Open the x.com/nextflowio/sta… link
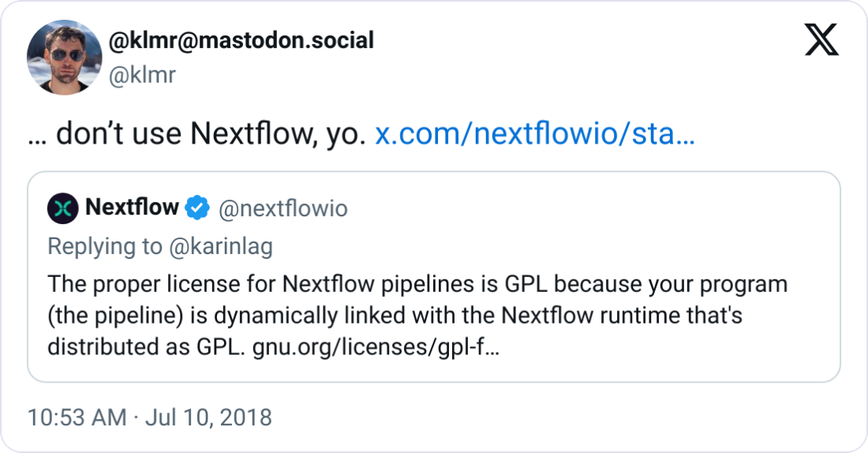The image size is (868, 453). 534,134
